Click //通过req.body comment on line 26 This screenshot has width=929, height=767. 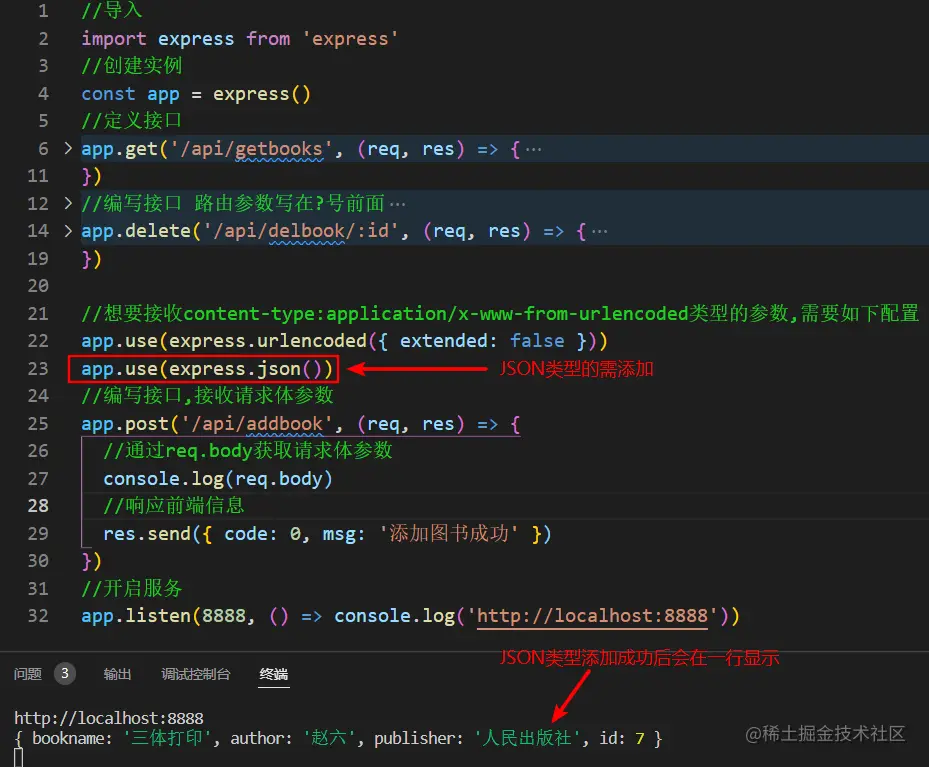coord(248,451)
